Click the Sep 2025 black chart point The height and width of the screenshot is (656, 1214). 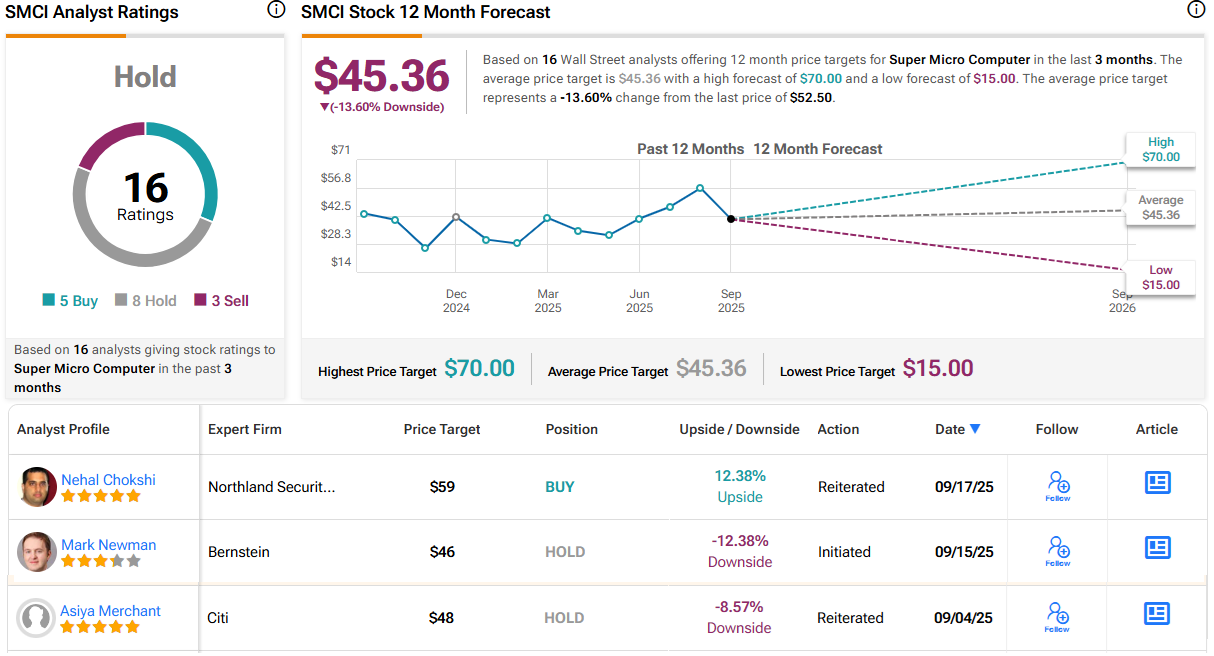pos(731,218)
